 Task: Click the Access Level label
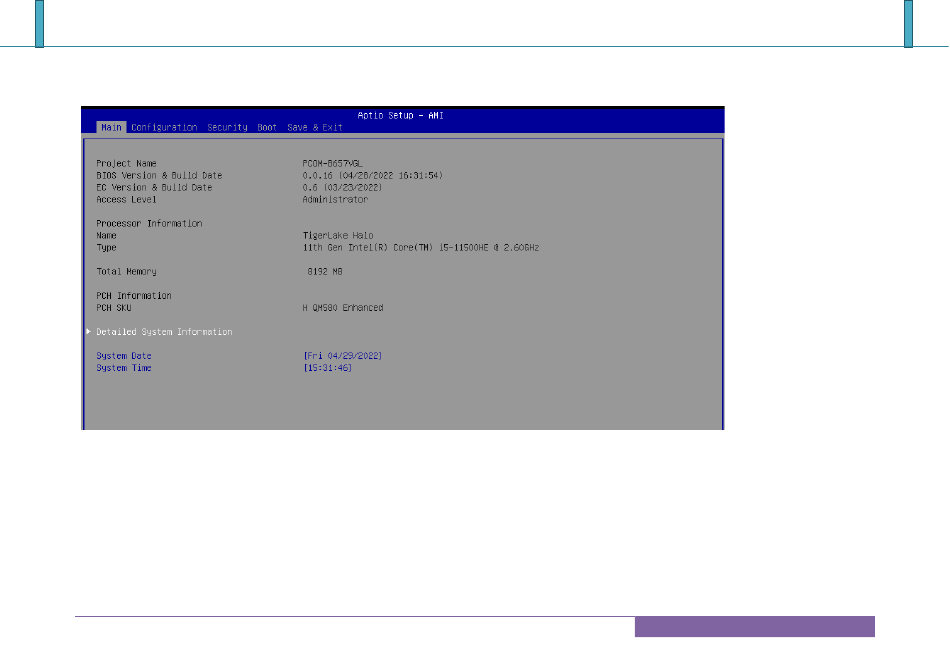(126, 199)
